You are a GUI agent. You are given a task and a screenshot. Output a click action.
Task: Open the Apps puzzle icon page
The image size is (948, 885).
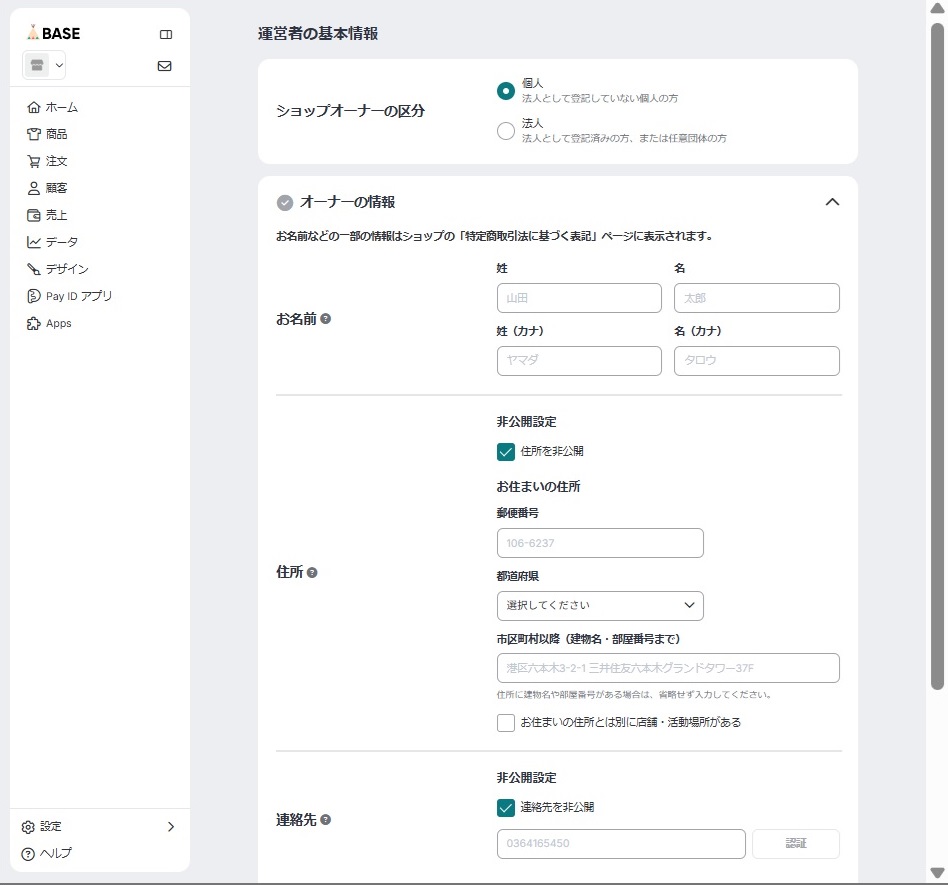(x=58, y=323)
